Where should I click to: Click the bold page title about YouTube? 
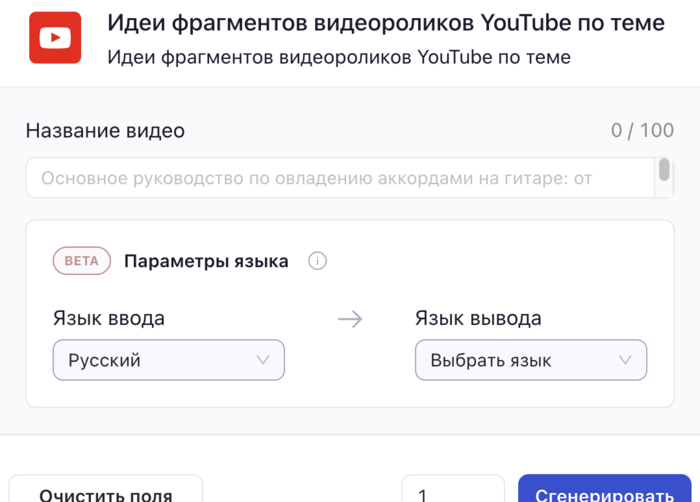tap(385, 23)
